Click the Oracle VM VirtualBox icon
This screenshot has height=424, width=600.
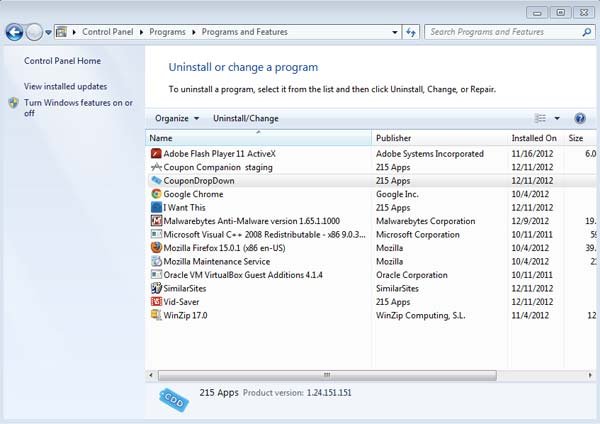[156, 275]
